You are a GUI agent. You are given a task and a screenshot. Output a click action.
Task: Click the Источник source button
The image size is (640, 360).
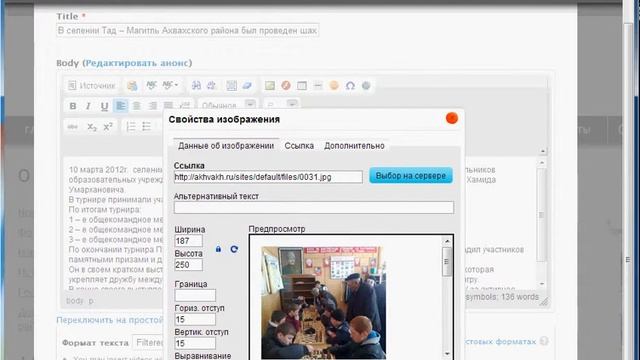(92, 86)
